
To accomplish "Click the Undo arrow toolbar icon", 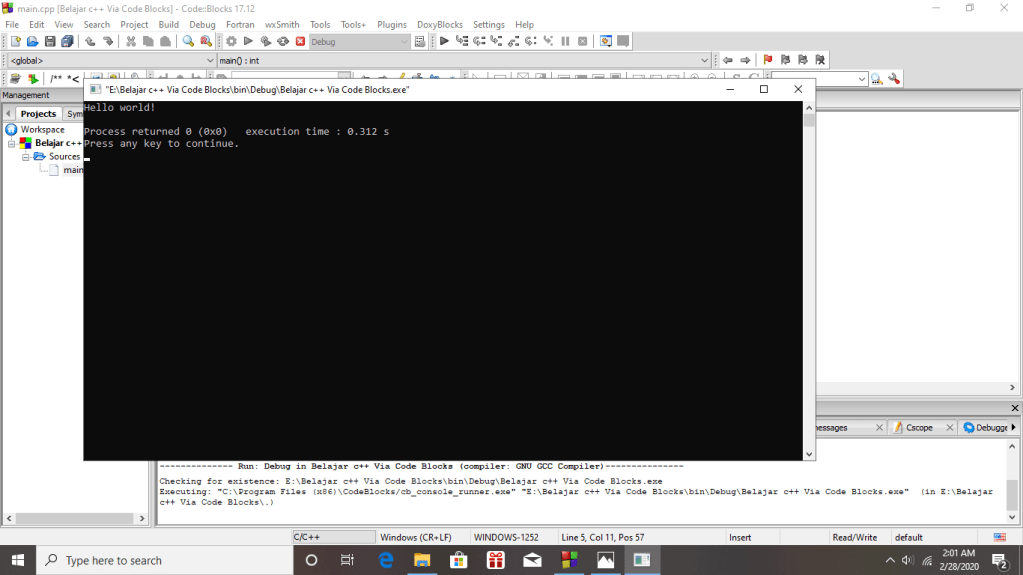I will click(x=90, y=41).
